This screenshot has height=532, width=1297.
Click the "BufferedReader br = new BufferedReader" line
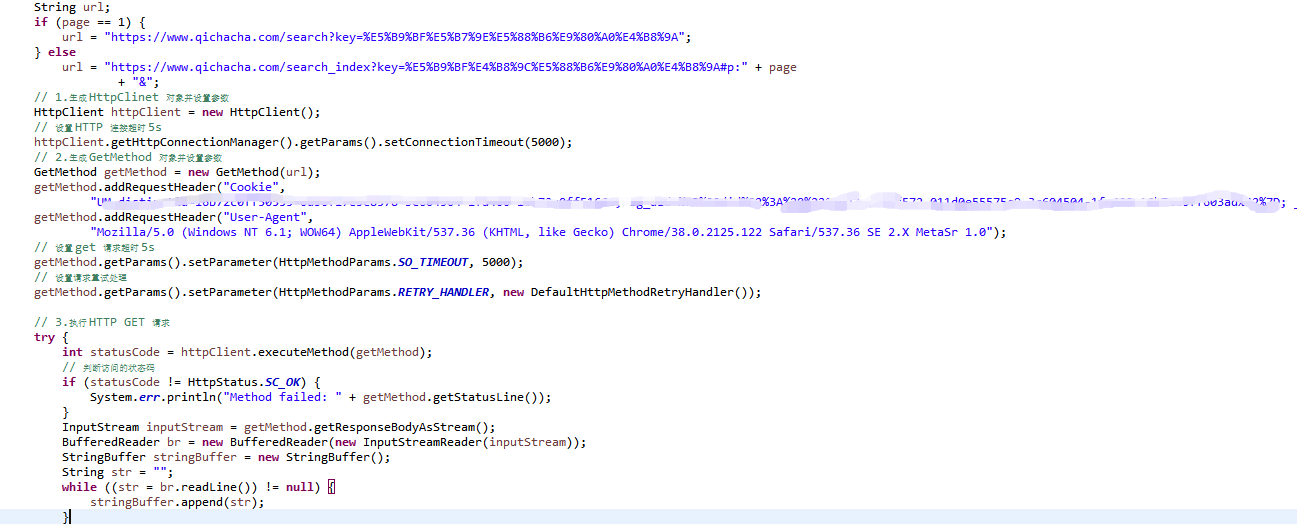click(x=324, y=442)
